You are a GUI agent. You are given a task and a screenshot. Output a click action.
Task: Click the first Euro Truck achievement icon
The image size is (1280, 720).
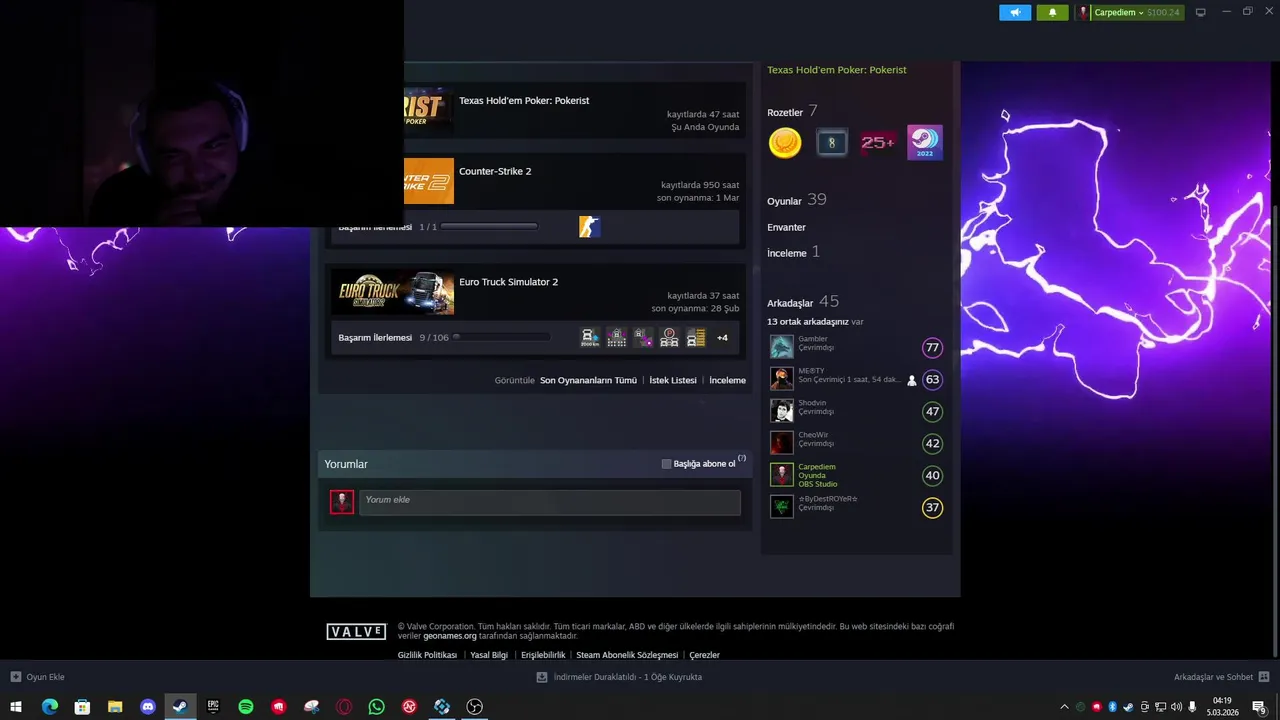(590, 338)
